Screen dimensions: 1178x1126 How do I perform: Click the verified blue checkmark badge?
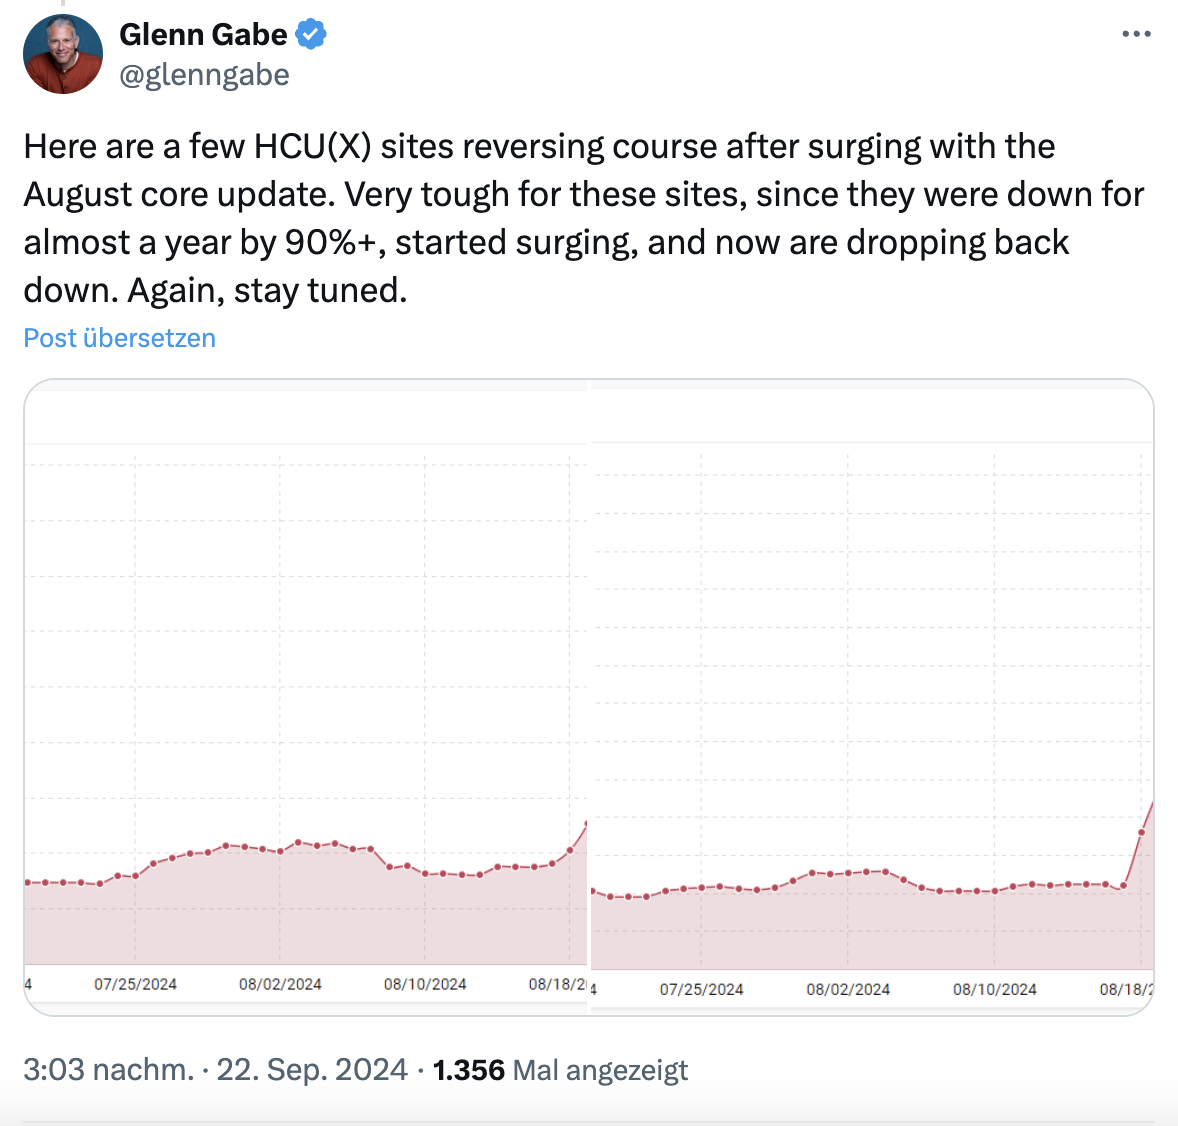[311, 33]
